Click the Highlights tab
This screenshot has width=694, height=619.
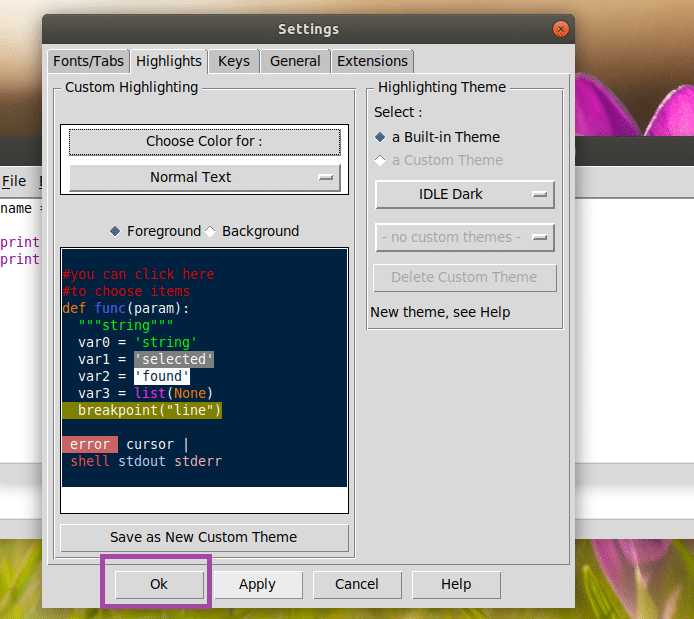pos(169,61)
